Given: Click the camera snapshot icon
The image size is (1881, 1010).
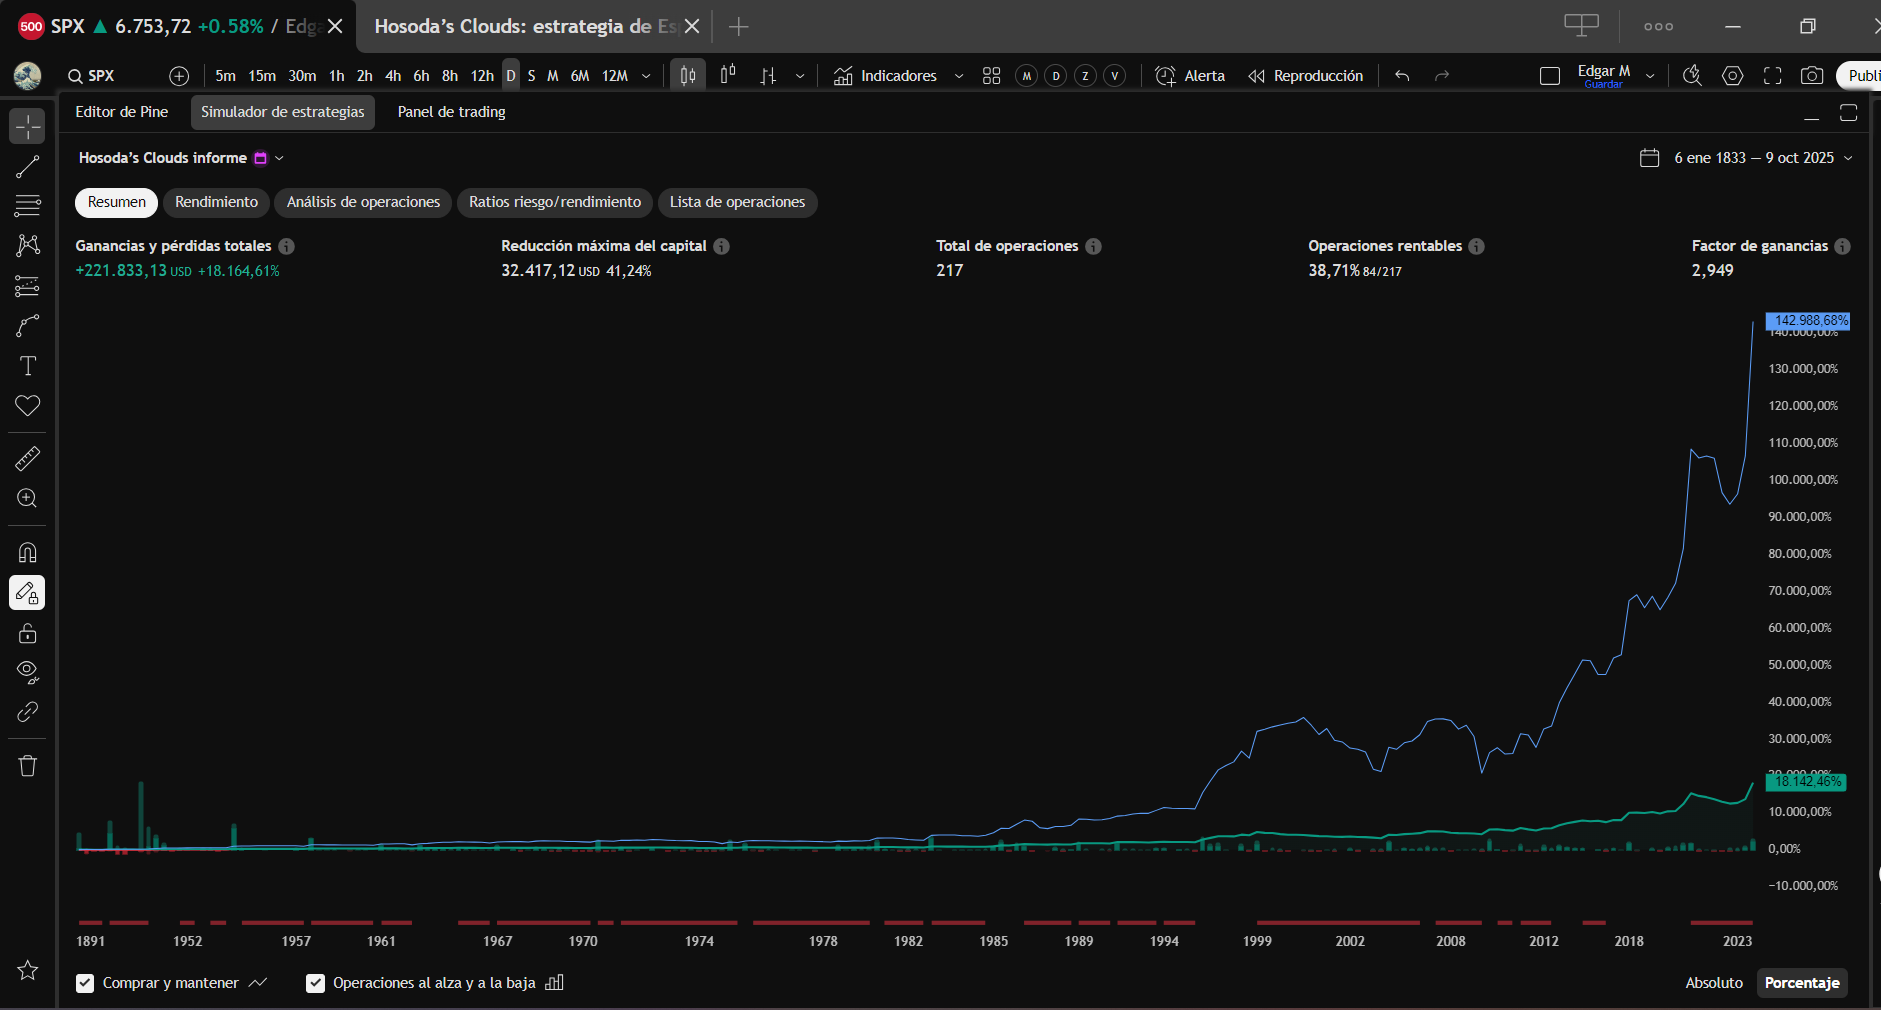Looking at the screenshot, I should pos(1811,76).
